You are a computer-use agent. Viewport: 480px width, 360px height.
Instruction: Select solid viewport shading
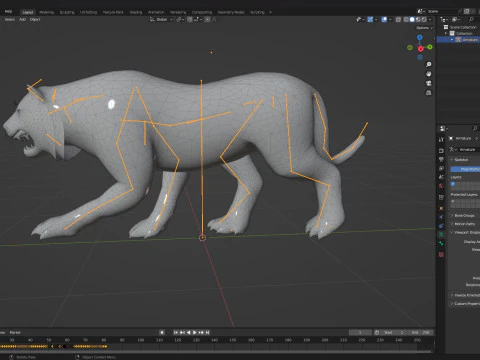point(412,19)
